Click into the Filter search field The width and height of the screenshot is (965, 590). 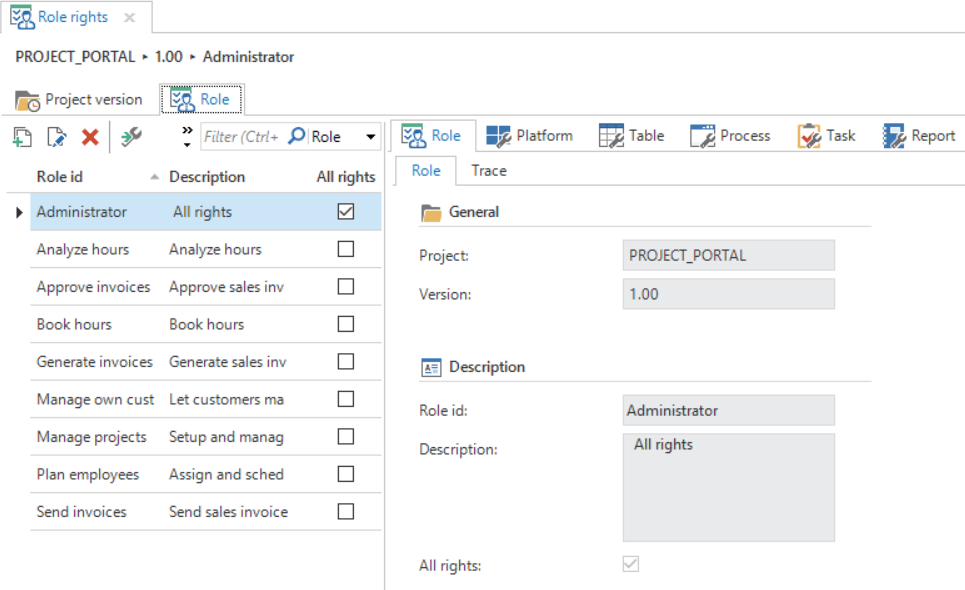tap(241, 137)
